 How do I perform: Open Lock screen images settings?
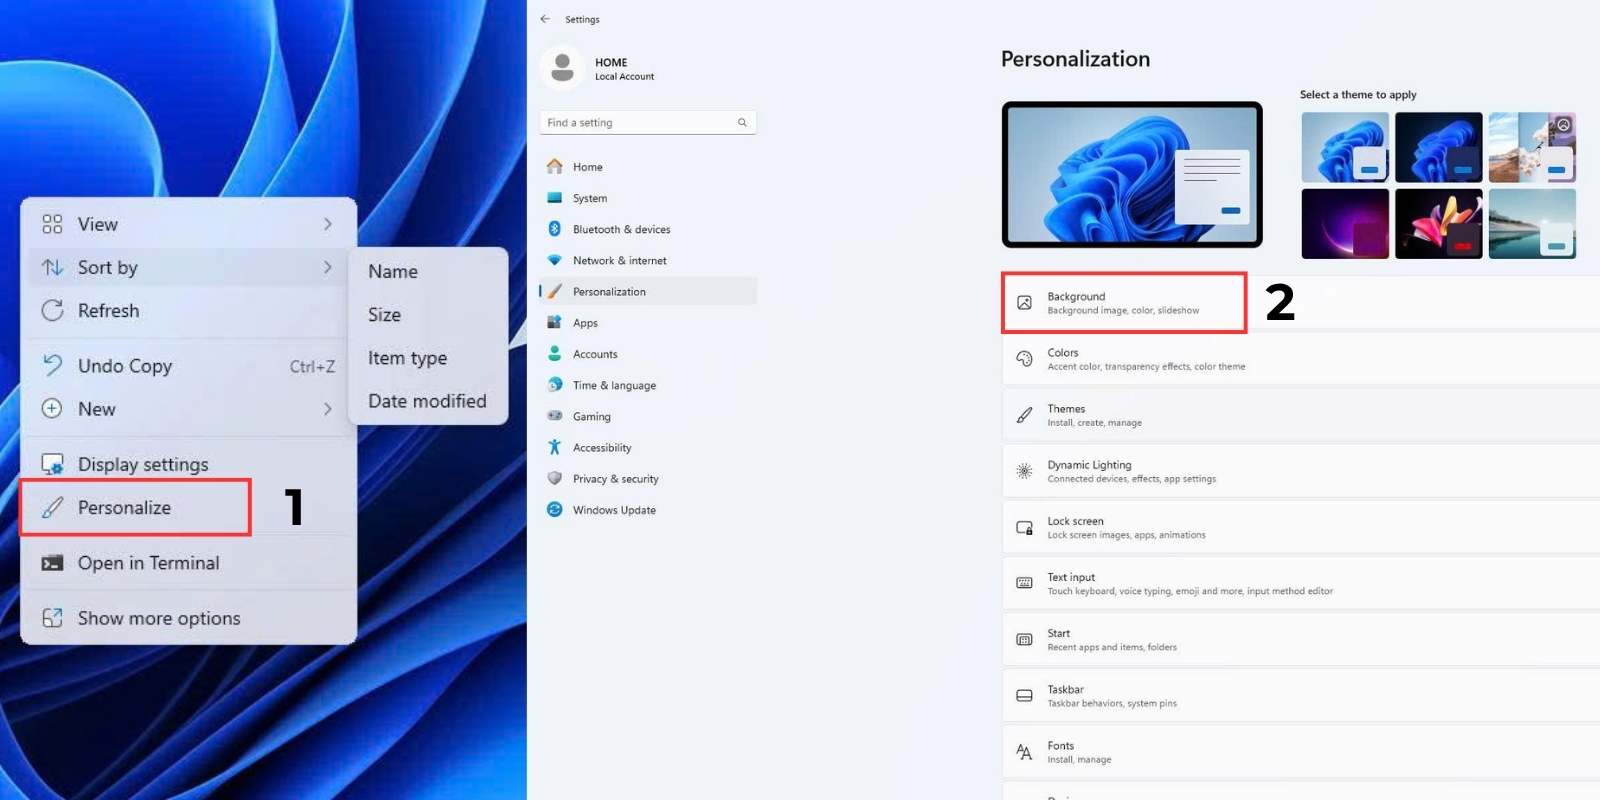pos(1301,527)
